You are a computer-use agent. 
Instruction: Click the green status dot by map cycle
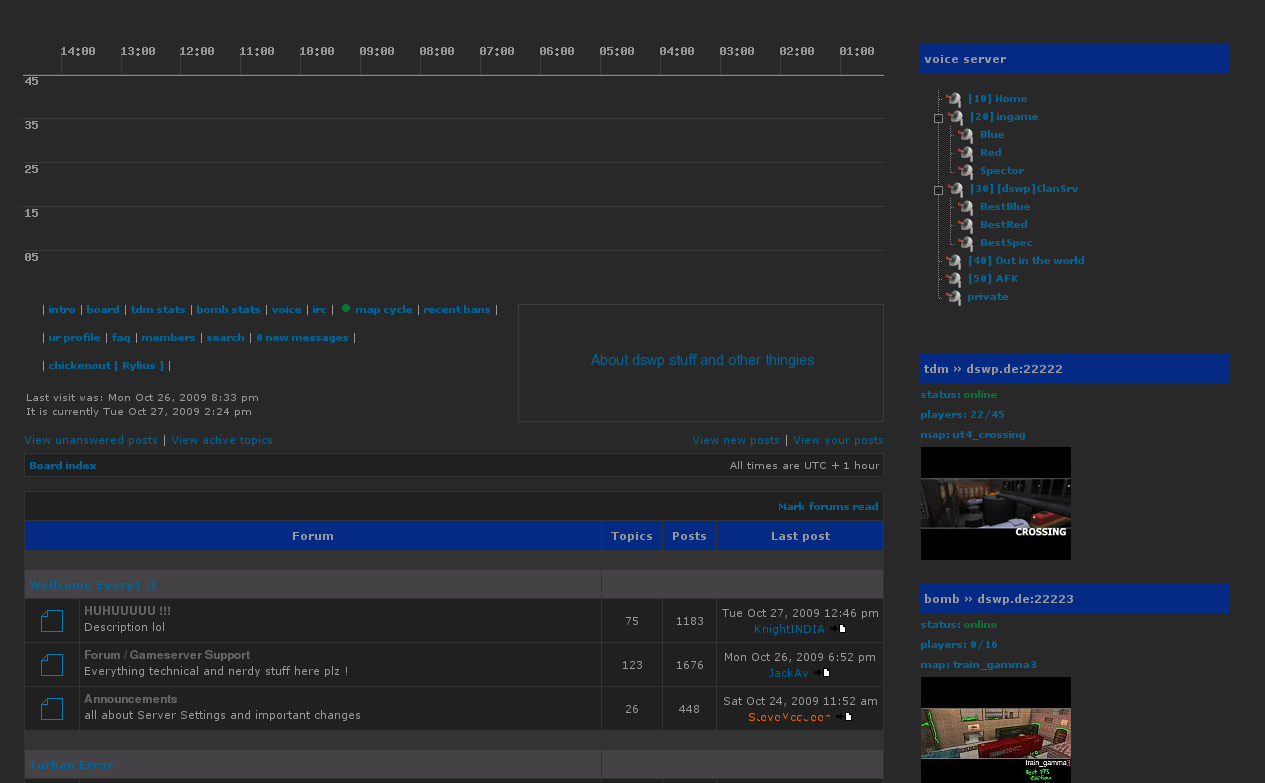tap(346, 309)
